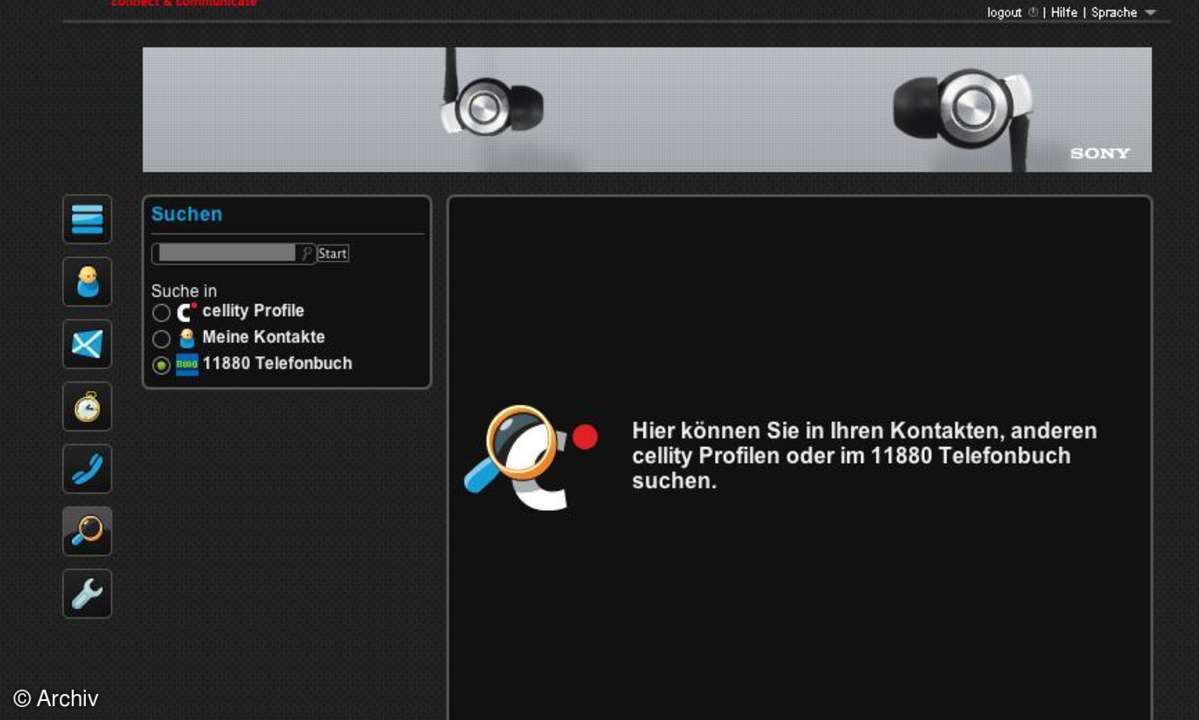Open the wrench settings sidebar icon
The width and height of the screenshot is (1199, 720).
pos(87,593)
